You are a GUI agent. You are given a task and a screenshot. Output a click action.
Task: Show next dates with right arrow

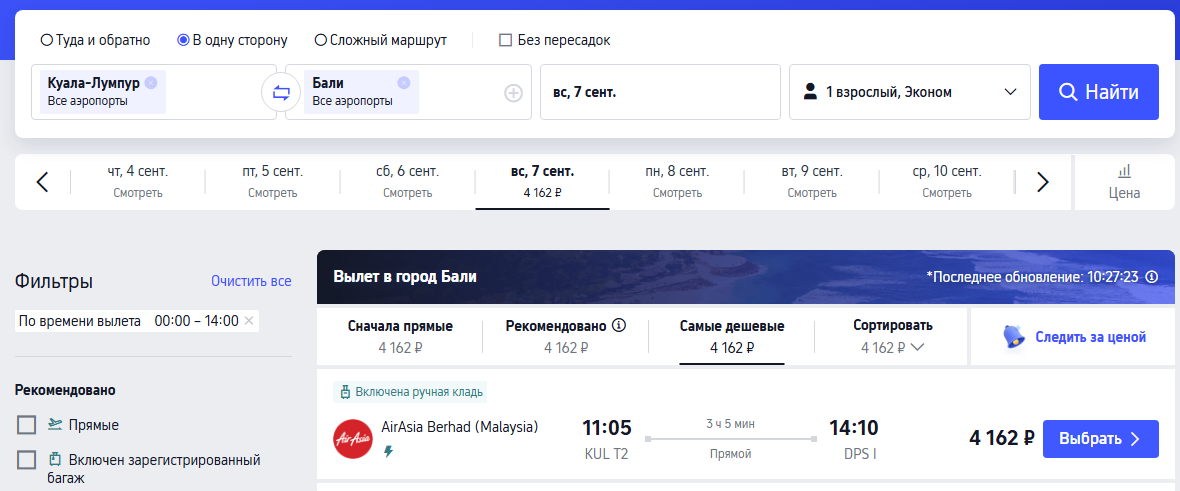tap(1042, 181)
